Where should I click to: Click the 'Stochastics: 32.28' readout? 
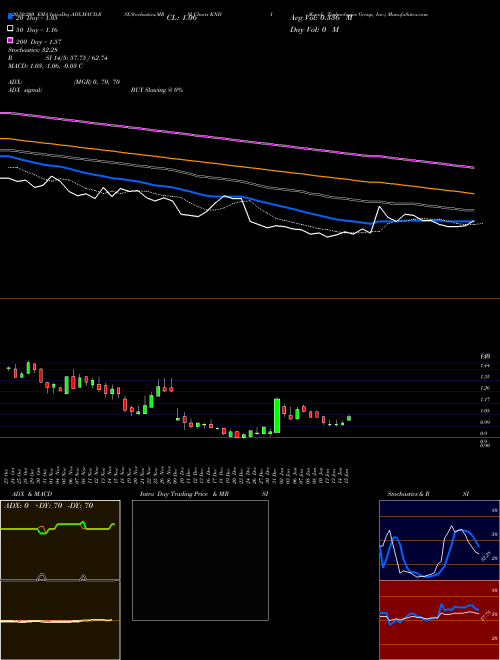pos(32,50)
